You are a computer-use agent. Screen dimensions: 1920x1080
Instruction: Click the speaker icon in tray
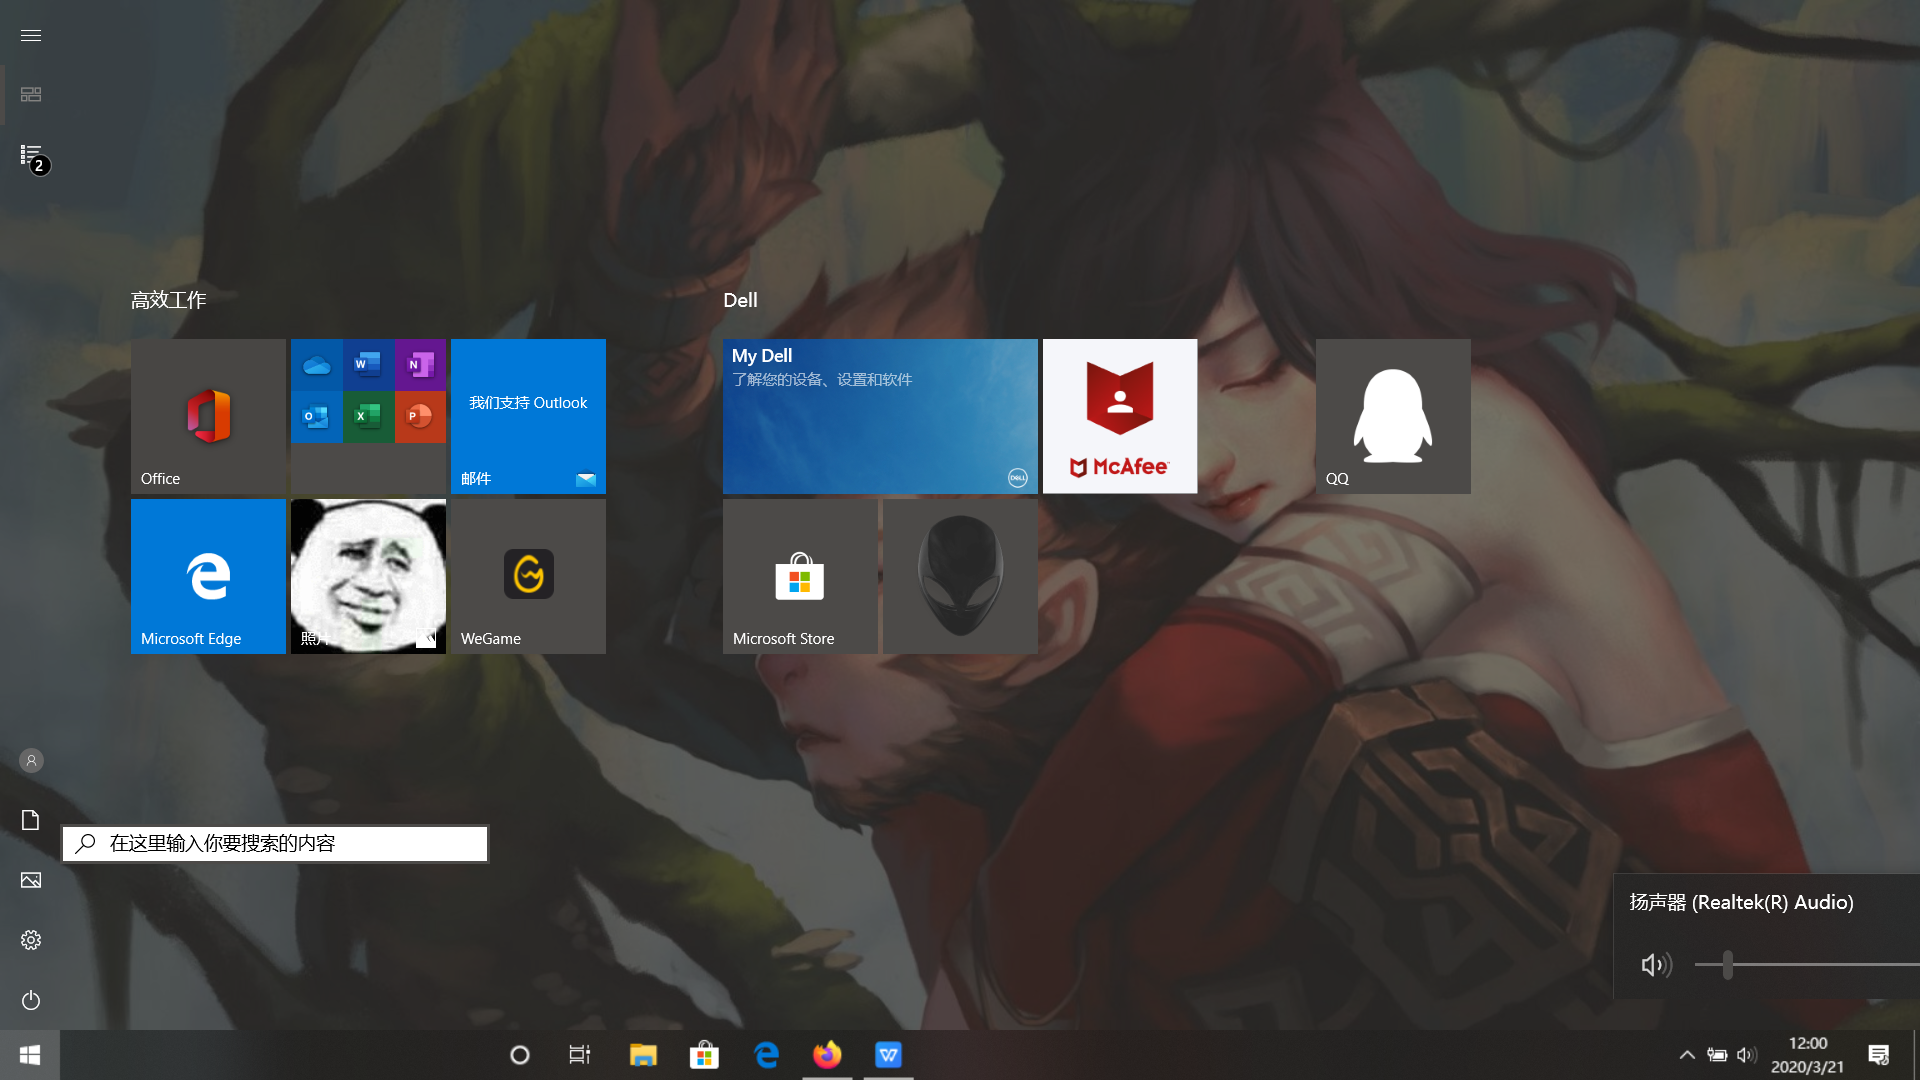tap(1747, 1055)
